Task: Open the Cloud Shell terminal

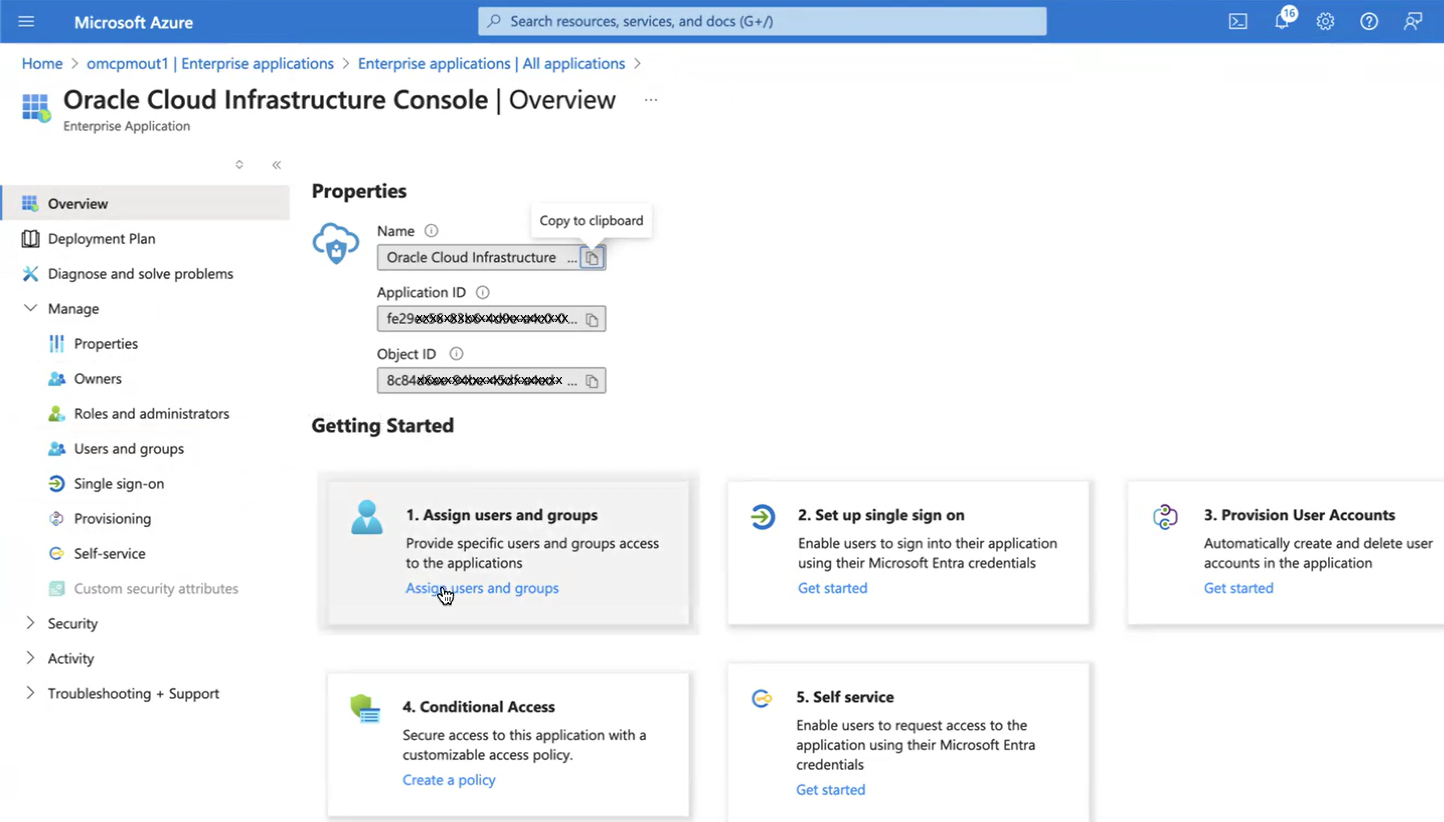Action: point(1237,21)
